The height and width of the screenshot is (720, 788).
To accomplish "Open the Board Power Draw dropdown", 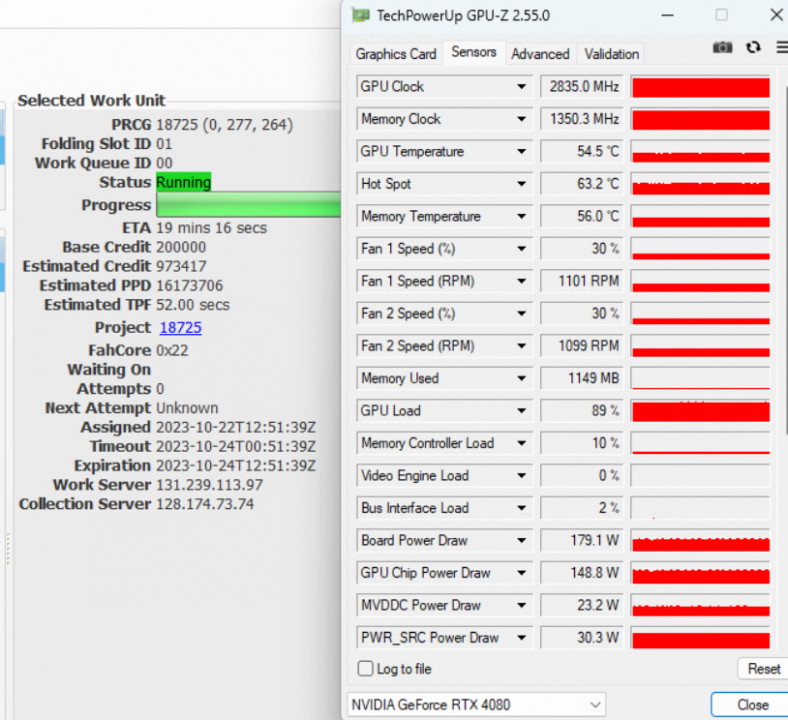I will tap(522, 541).
